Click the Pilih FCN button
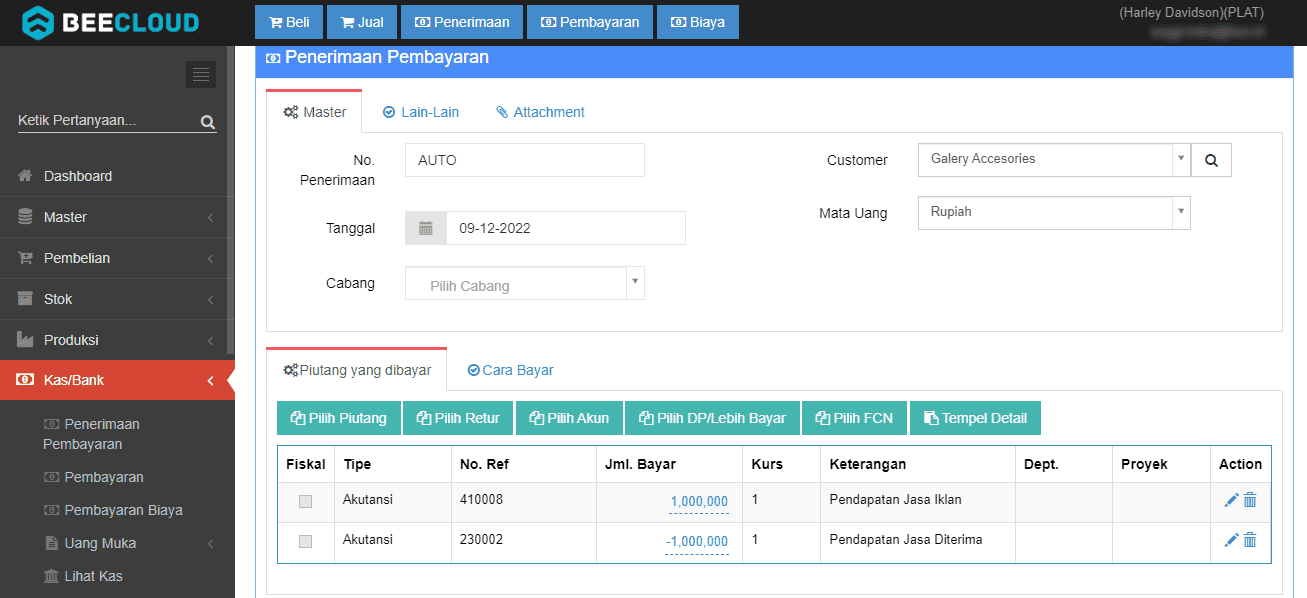Screen dimensions: 1307x598 [854, 418]
